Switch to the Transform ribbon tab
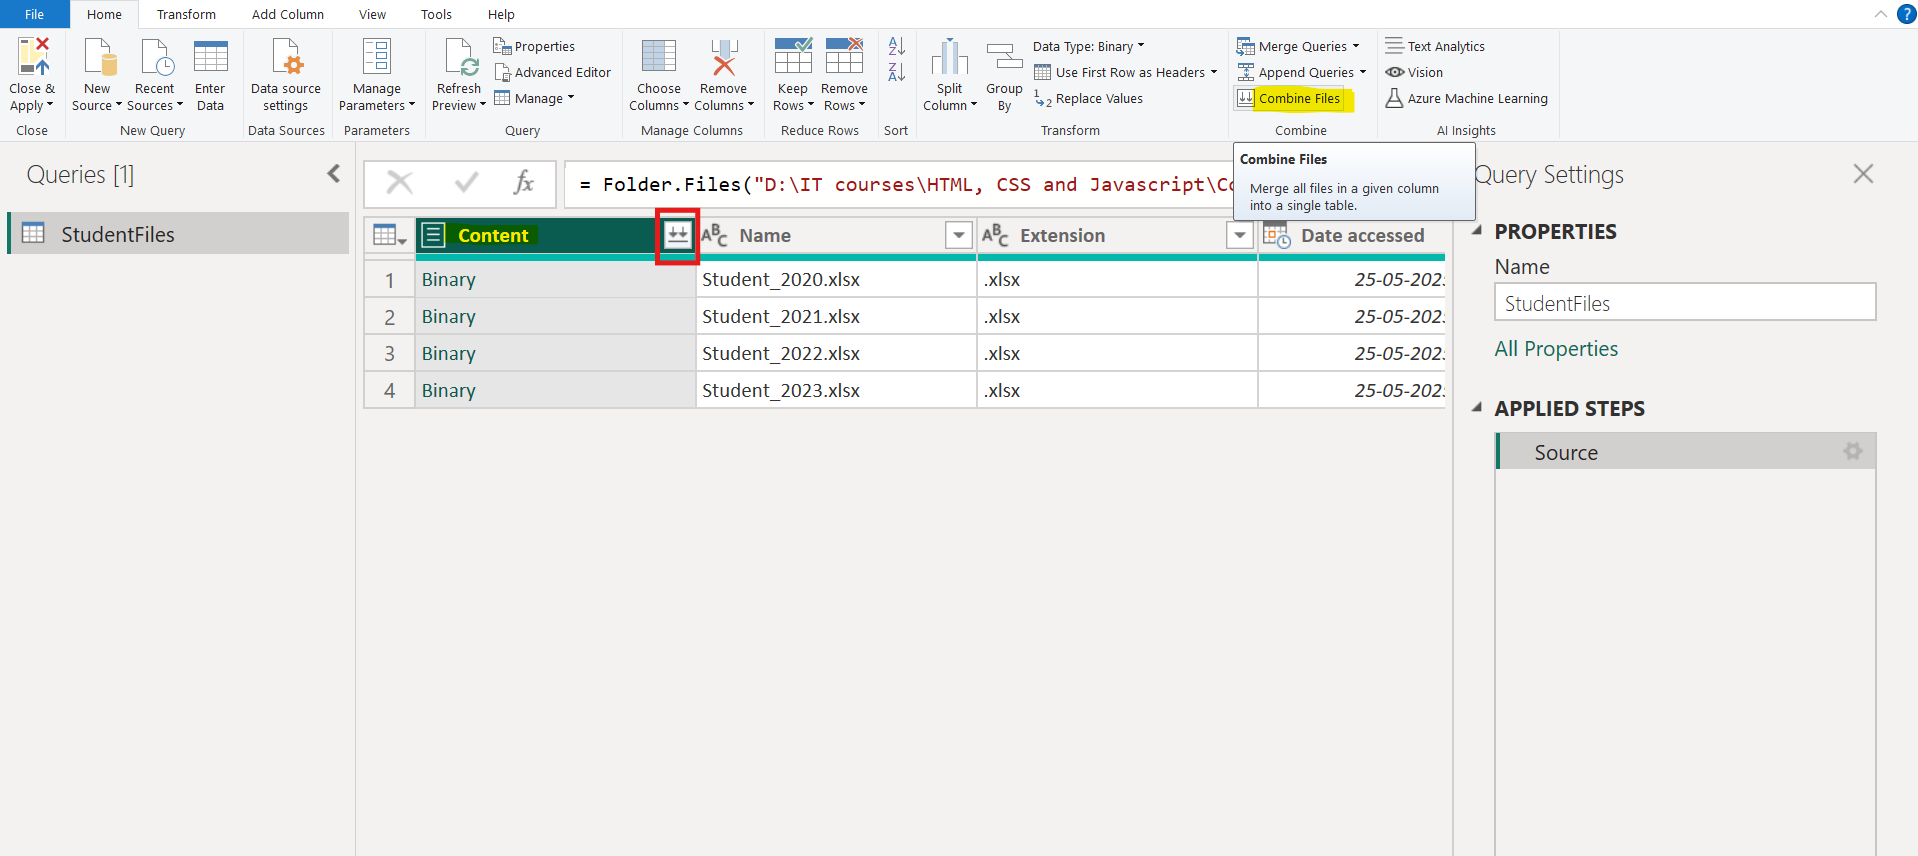Screen dimensions: 1918x856 click(186, 15)
